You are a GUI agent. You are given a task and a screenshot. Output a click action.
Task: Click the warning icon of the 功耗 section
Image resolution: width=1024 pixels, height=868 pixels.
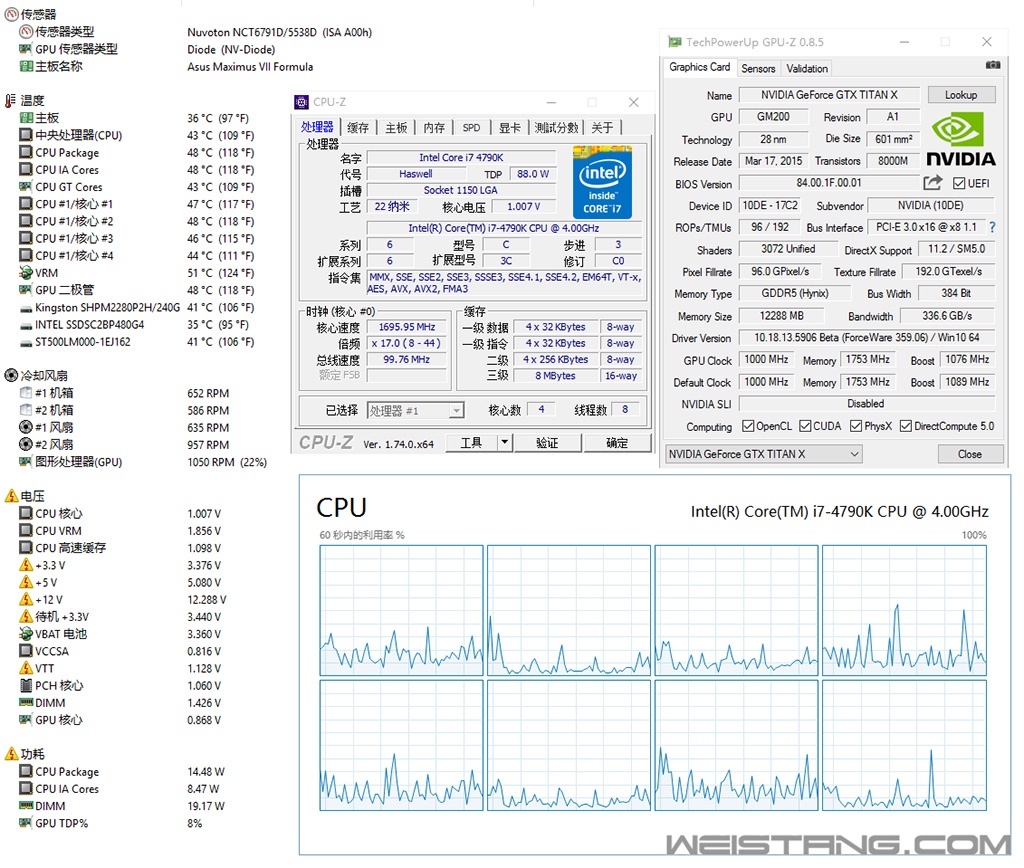(x=11, y=754)
